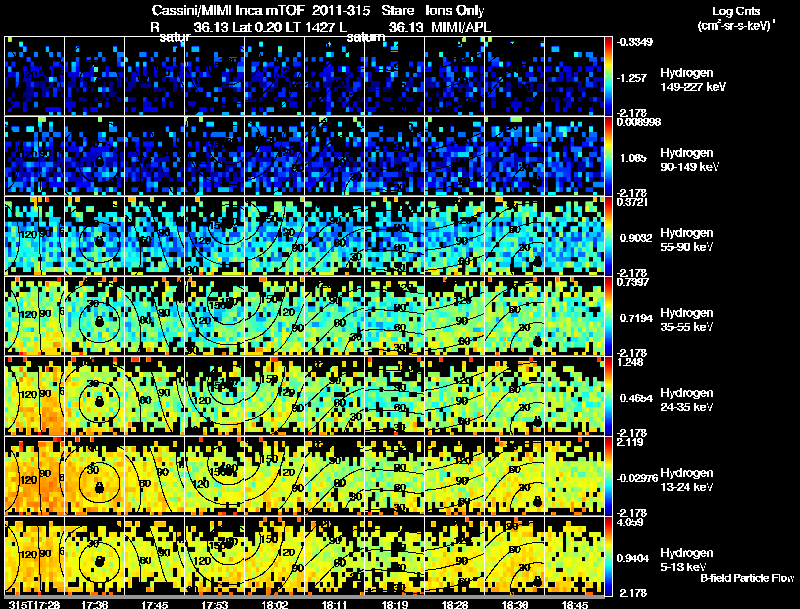Click the '2011-315' date in the title
The image size is (800, 609).
pyautogui.click(x=340, y=10)
